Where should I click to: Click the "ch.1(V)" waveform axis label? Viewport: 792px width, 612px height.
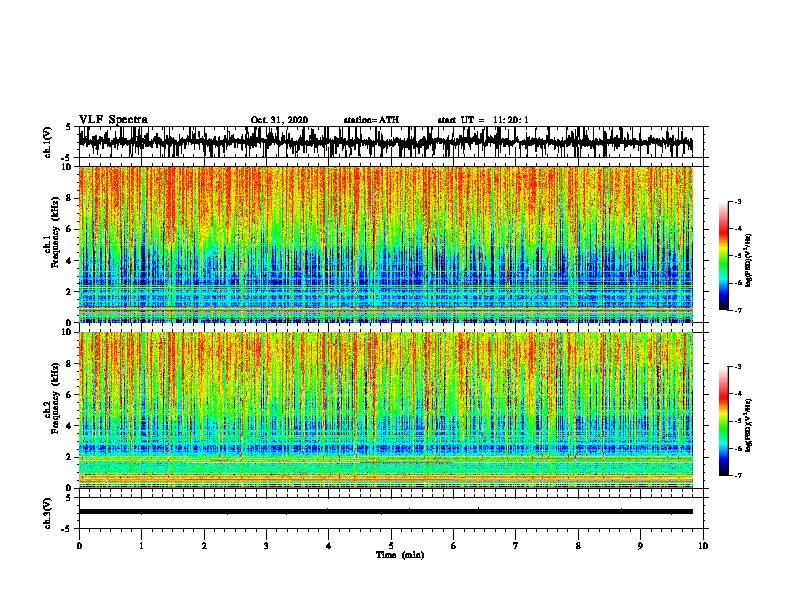point(48,142)
